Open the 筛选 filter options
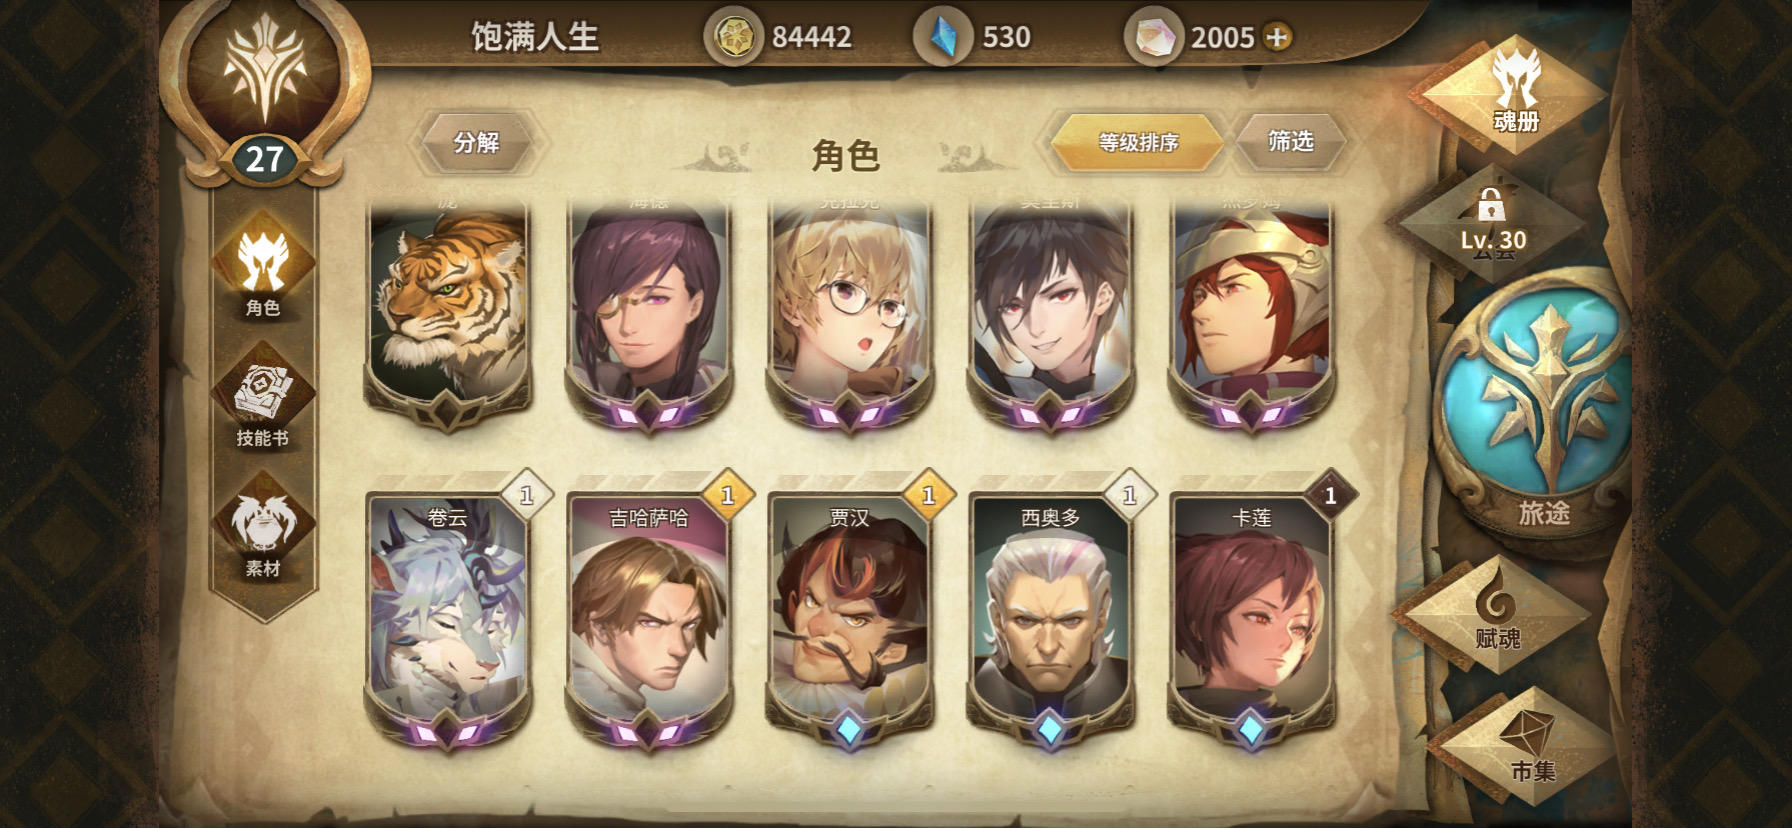1792x828 pixels. (1290, 142)
